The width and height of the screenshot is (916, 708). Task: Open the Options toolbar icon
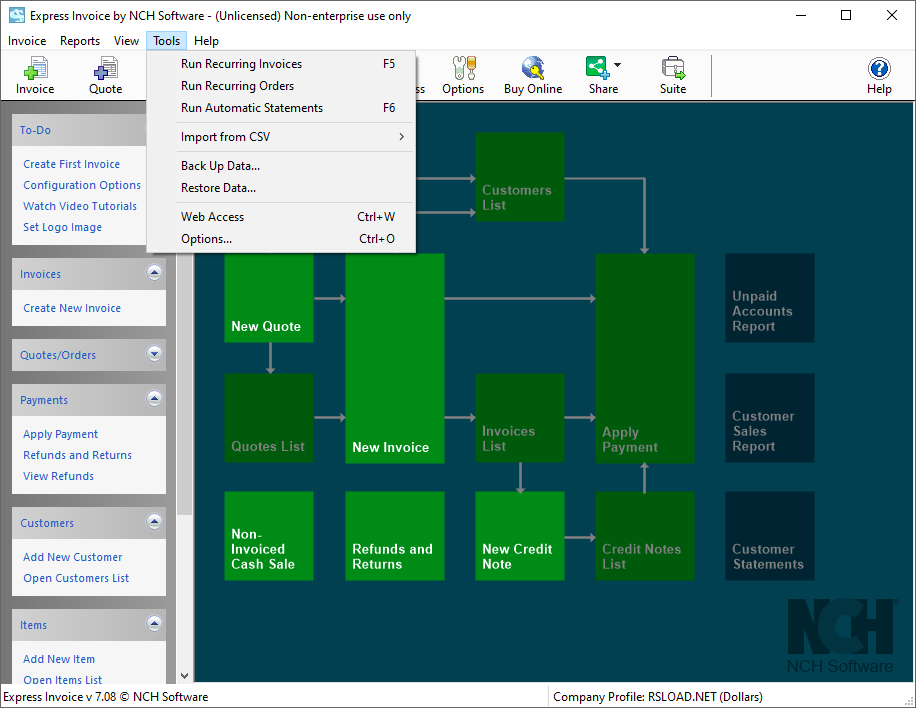(463, 69)
